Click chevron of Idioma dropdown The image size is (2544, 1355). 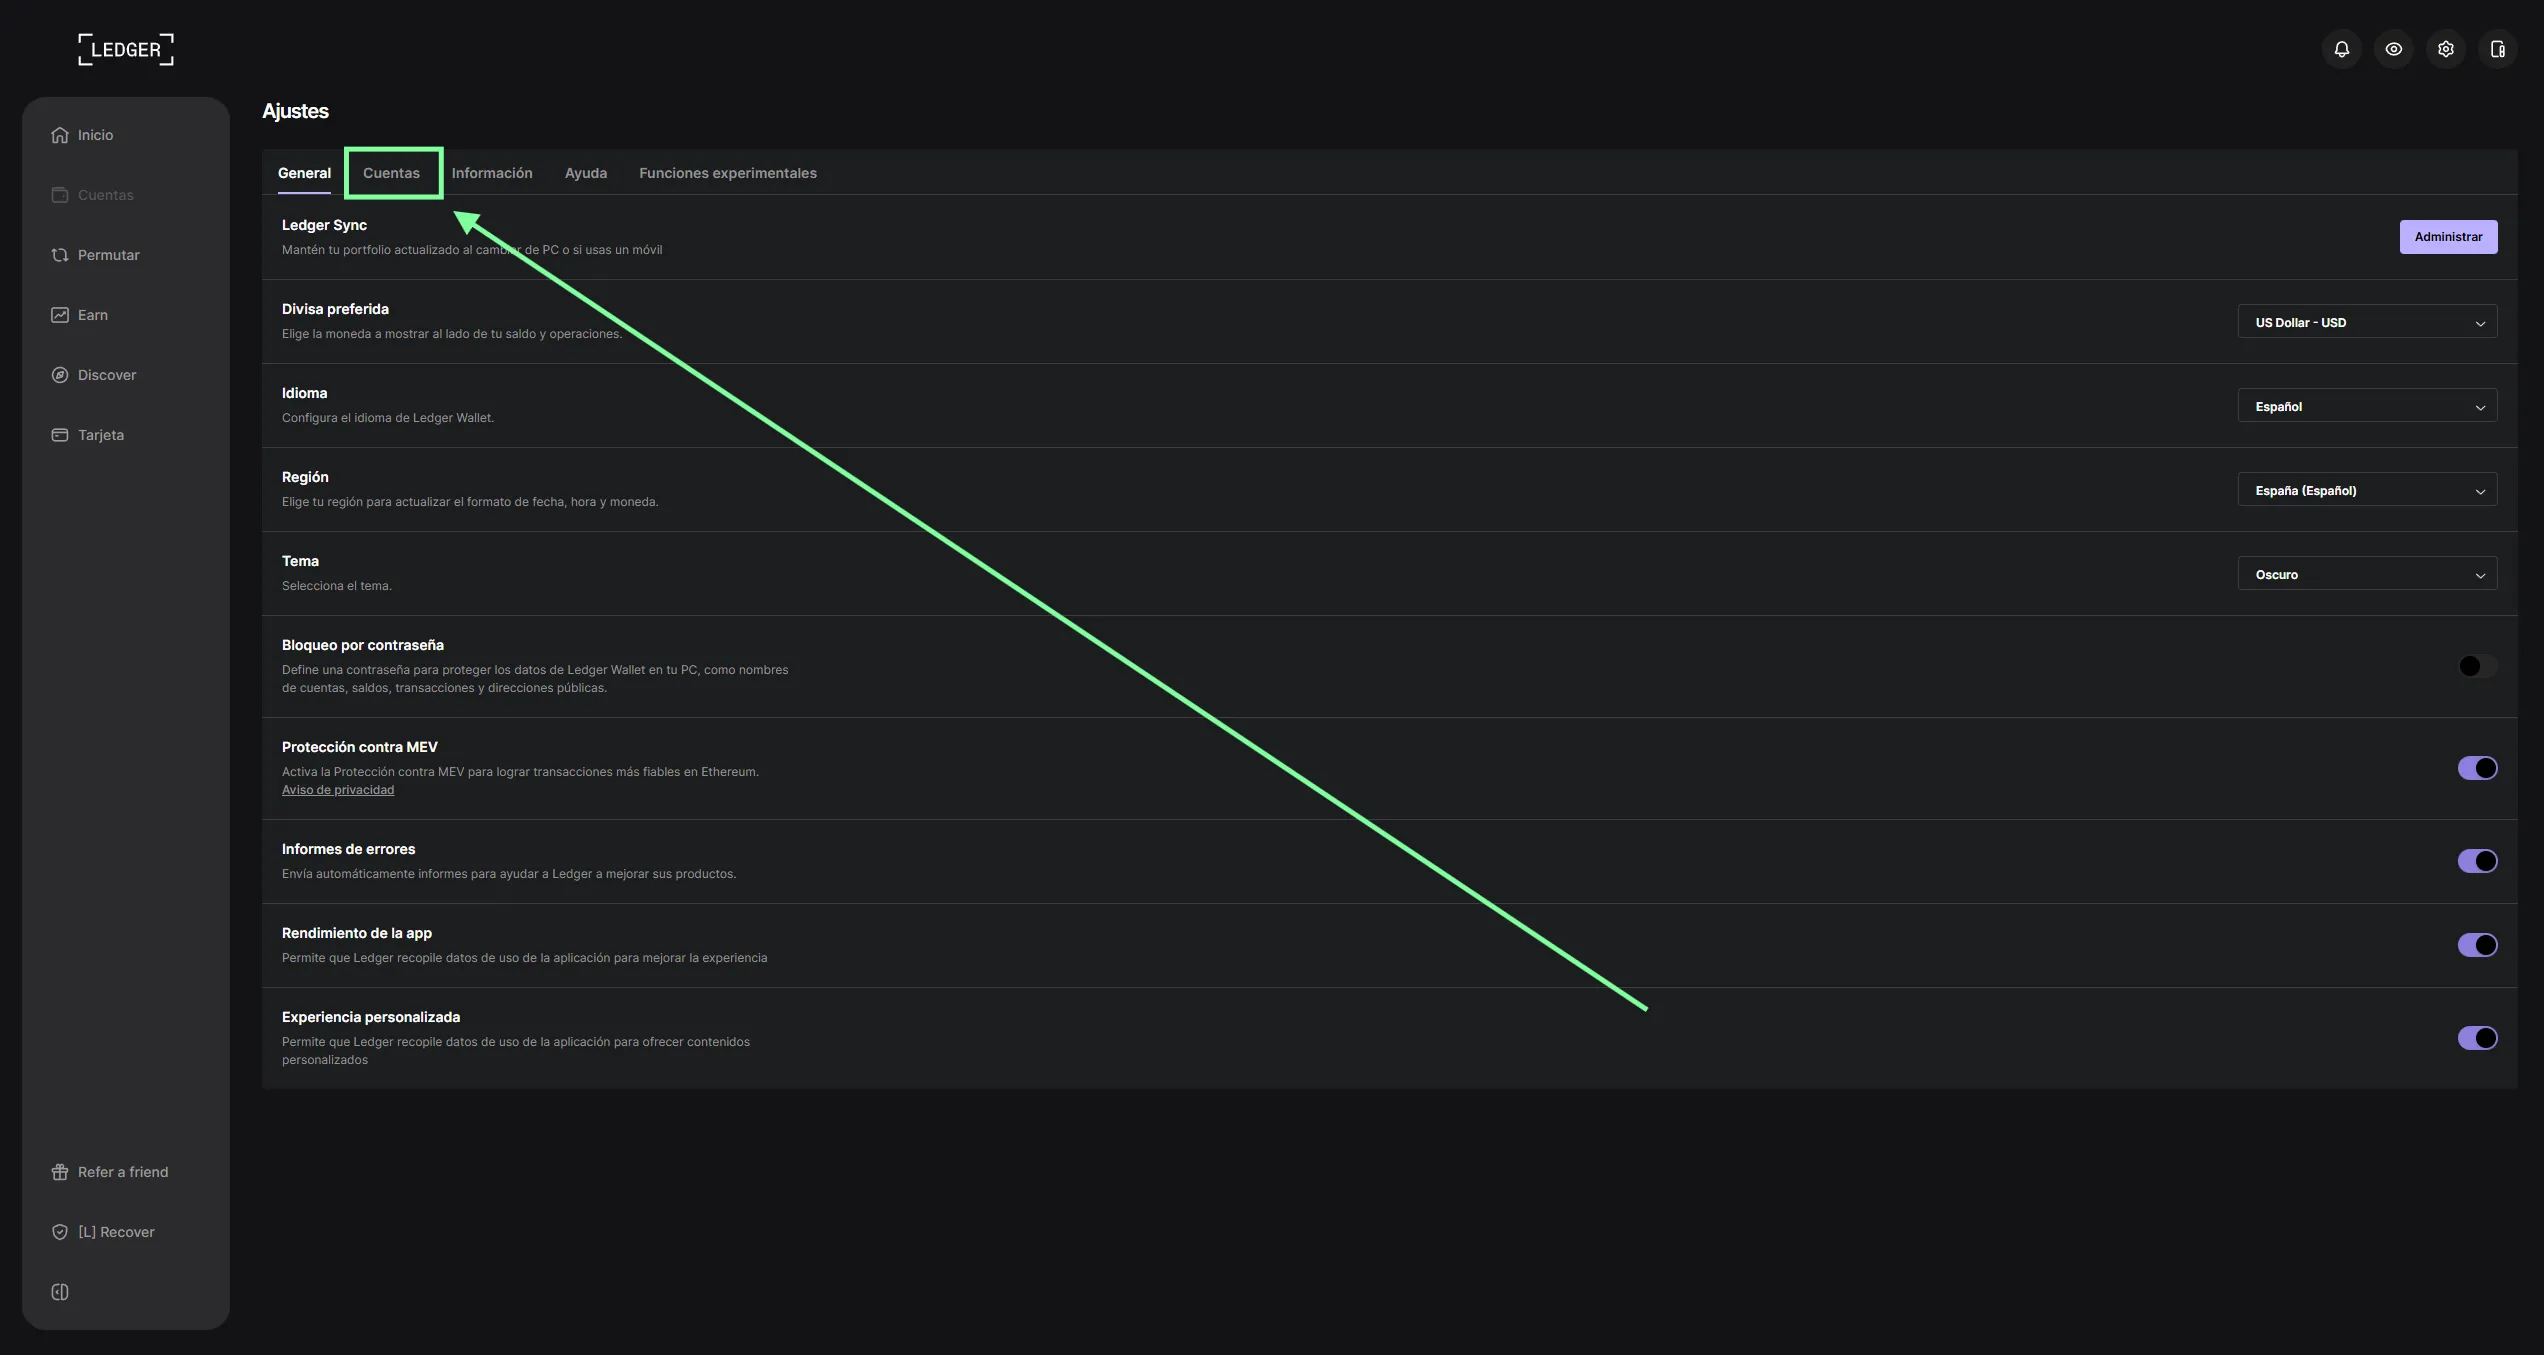tap(2480, 407)
